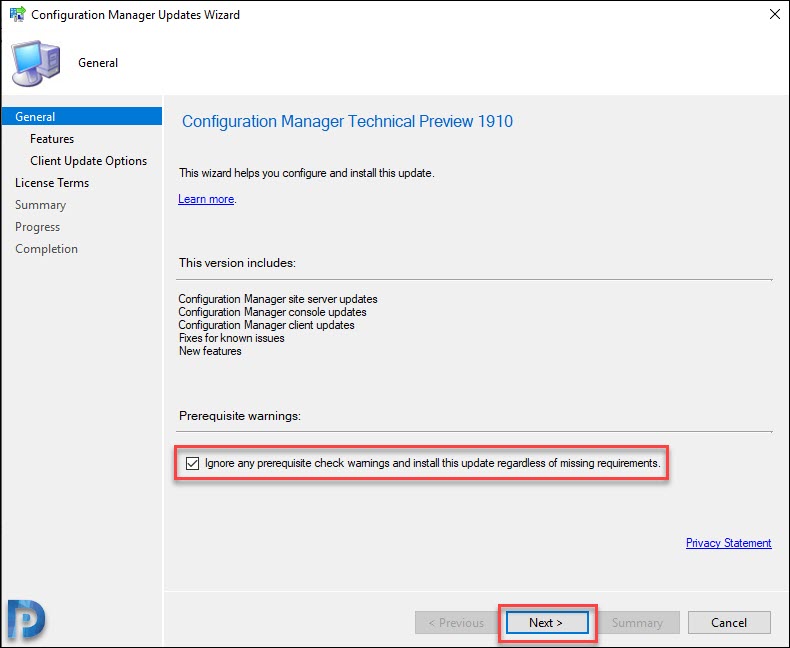This screenshot has width=790, height=648.
Task: Toggle the ignore prerequisite warnings checkbox
Action: (x=192, y=463)
